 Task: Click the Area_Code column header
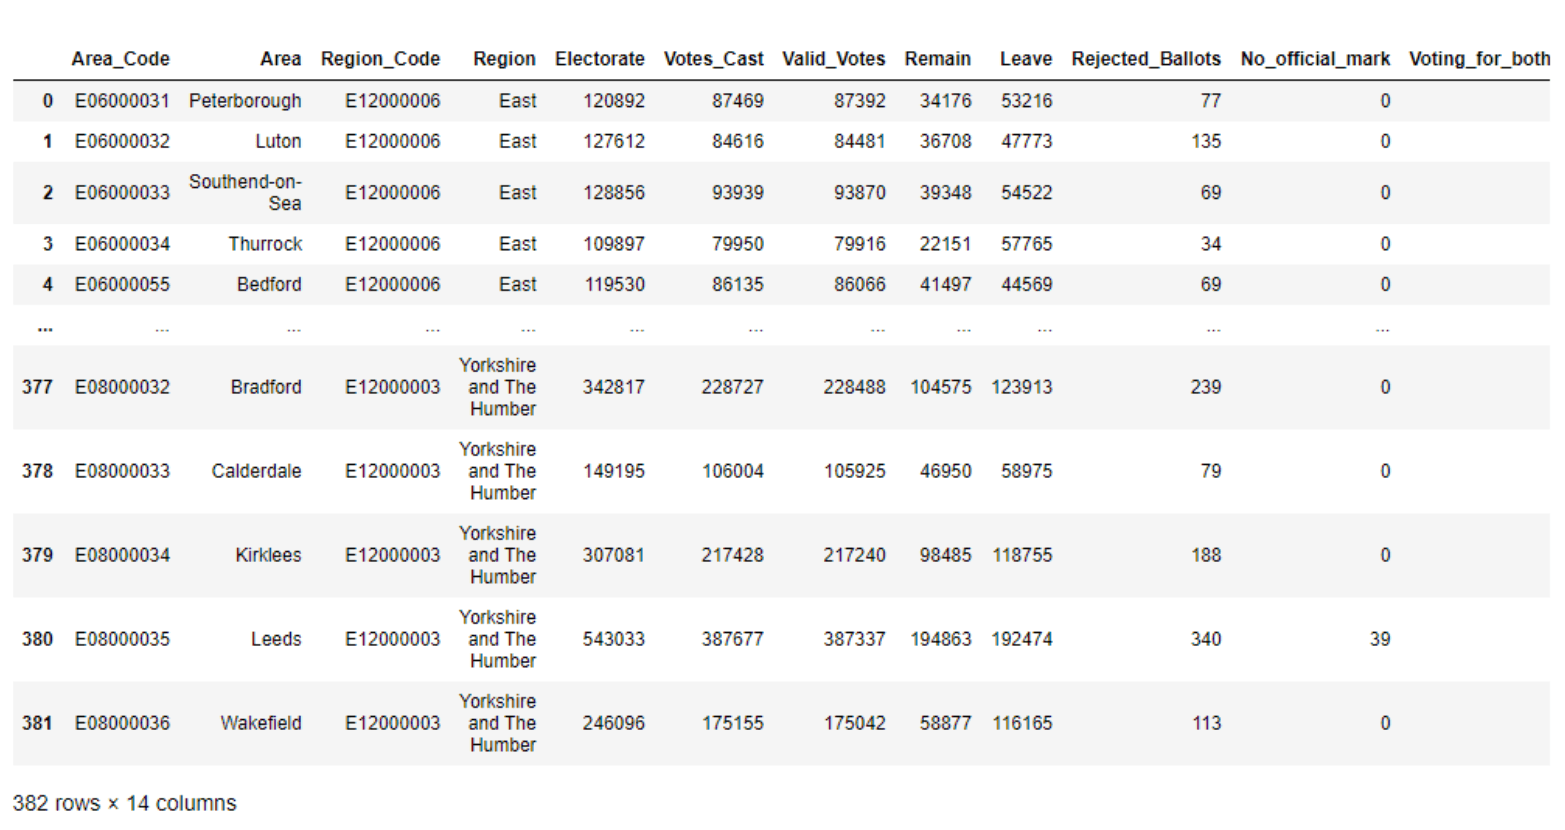(119, 59)
